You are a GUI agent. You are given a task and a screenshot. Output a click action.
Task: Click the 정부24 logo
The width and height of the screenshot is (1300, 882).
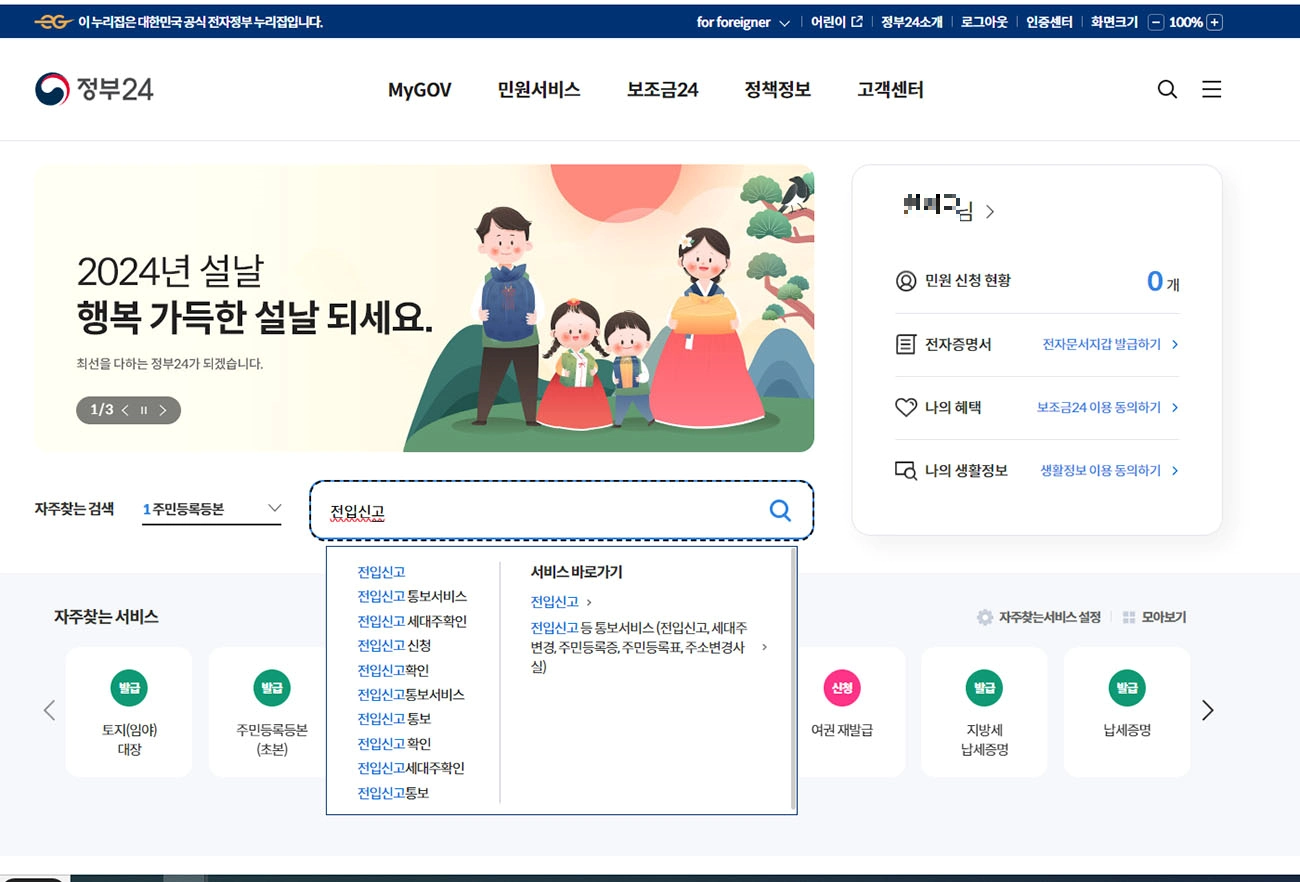point(94,89)
